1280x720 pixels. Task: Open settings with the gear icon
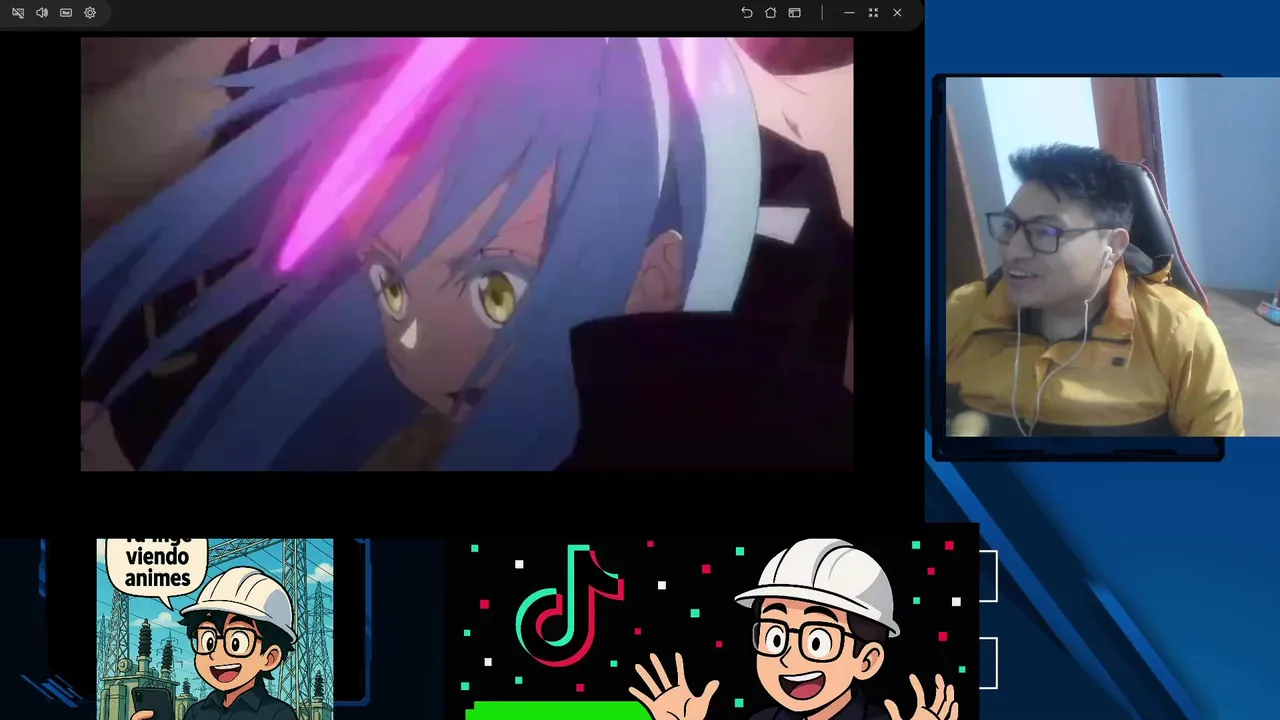[x=90, y=13]
